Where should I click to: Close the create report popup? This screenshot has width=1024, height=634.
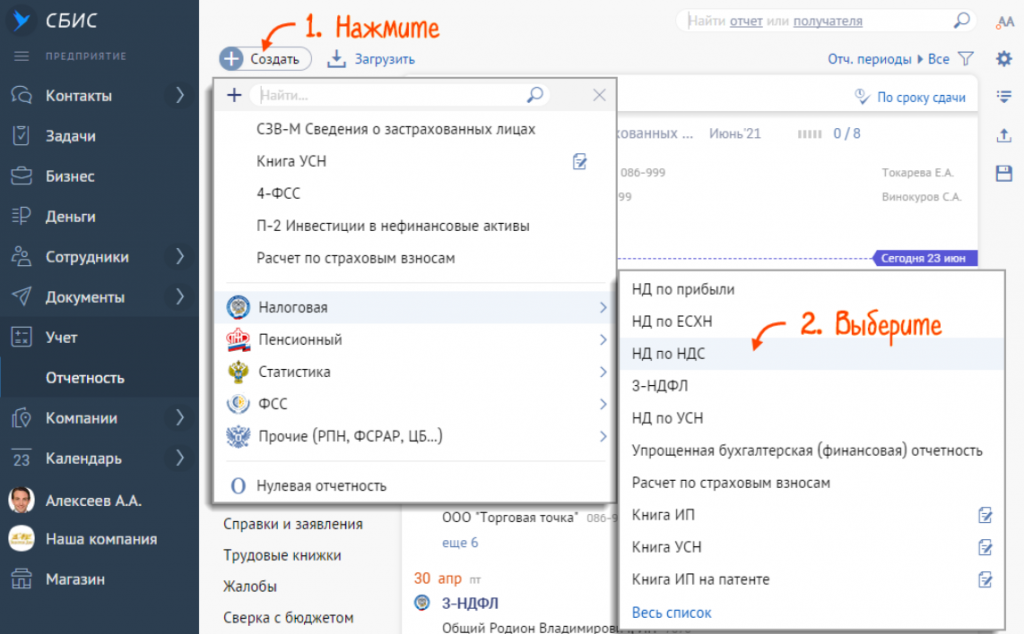(600, 95)
